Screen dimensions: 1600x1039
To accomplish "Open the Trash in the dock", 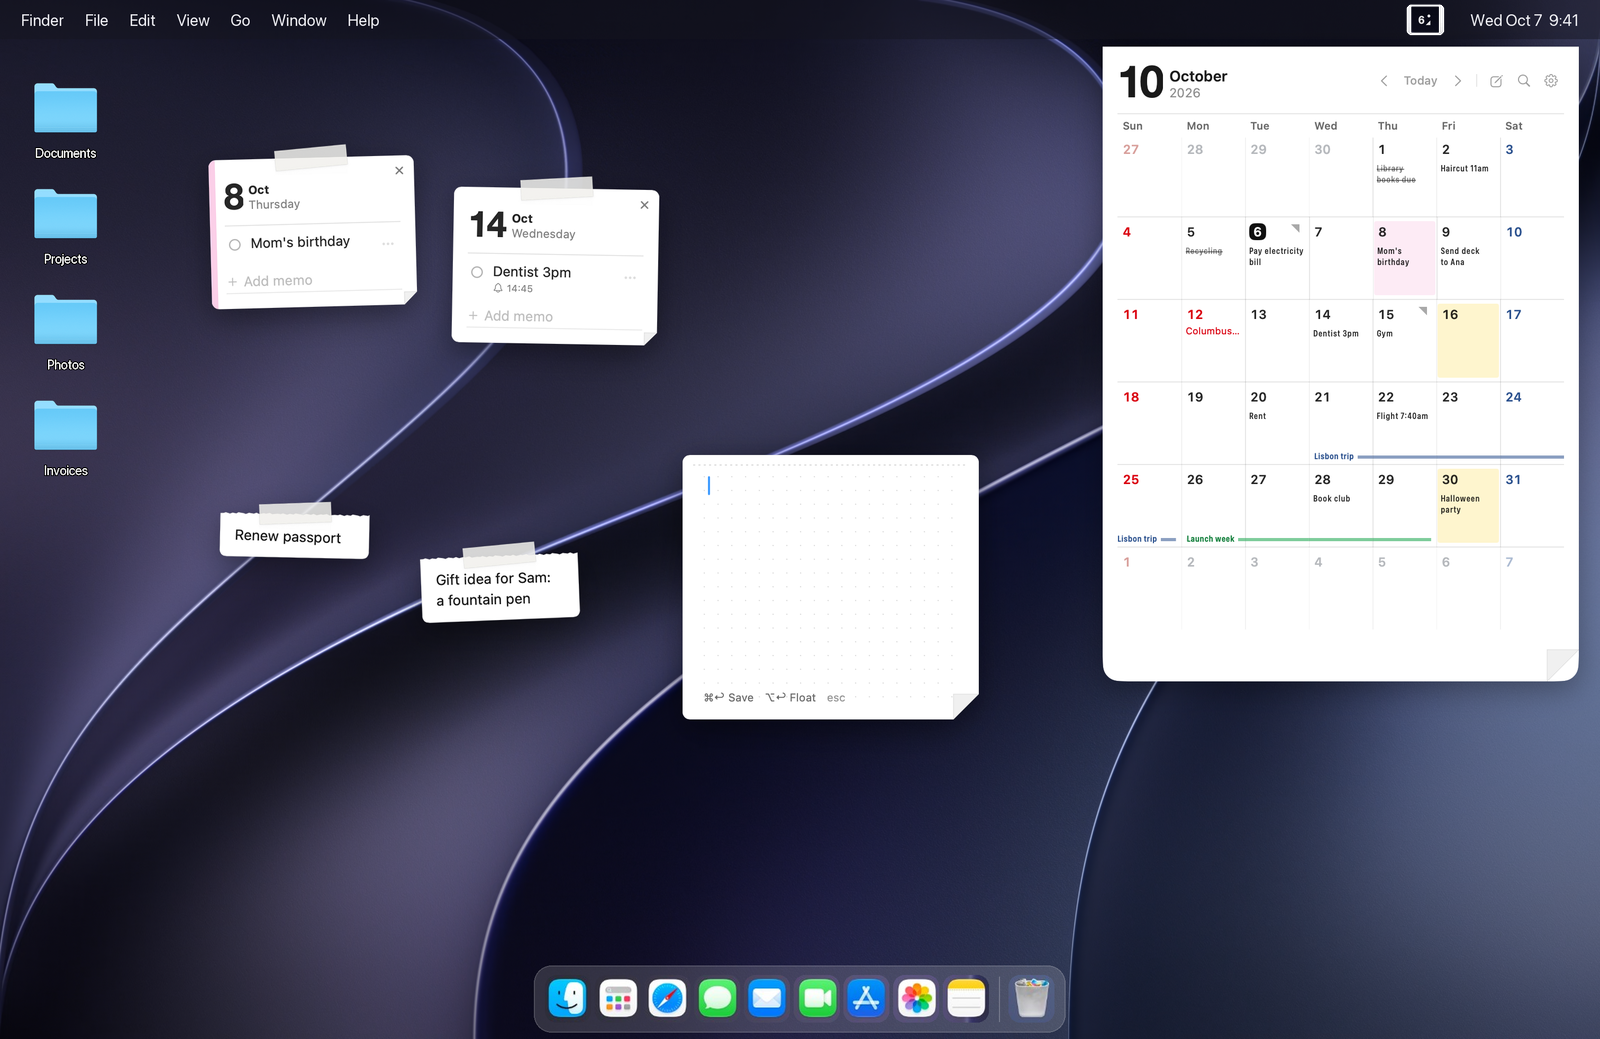I will point(1031,998).
